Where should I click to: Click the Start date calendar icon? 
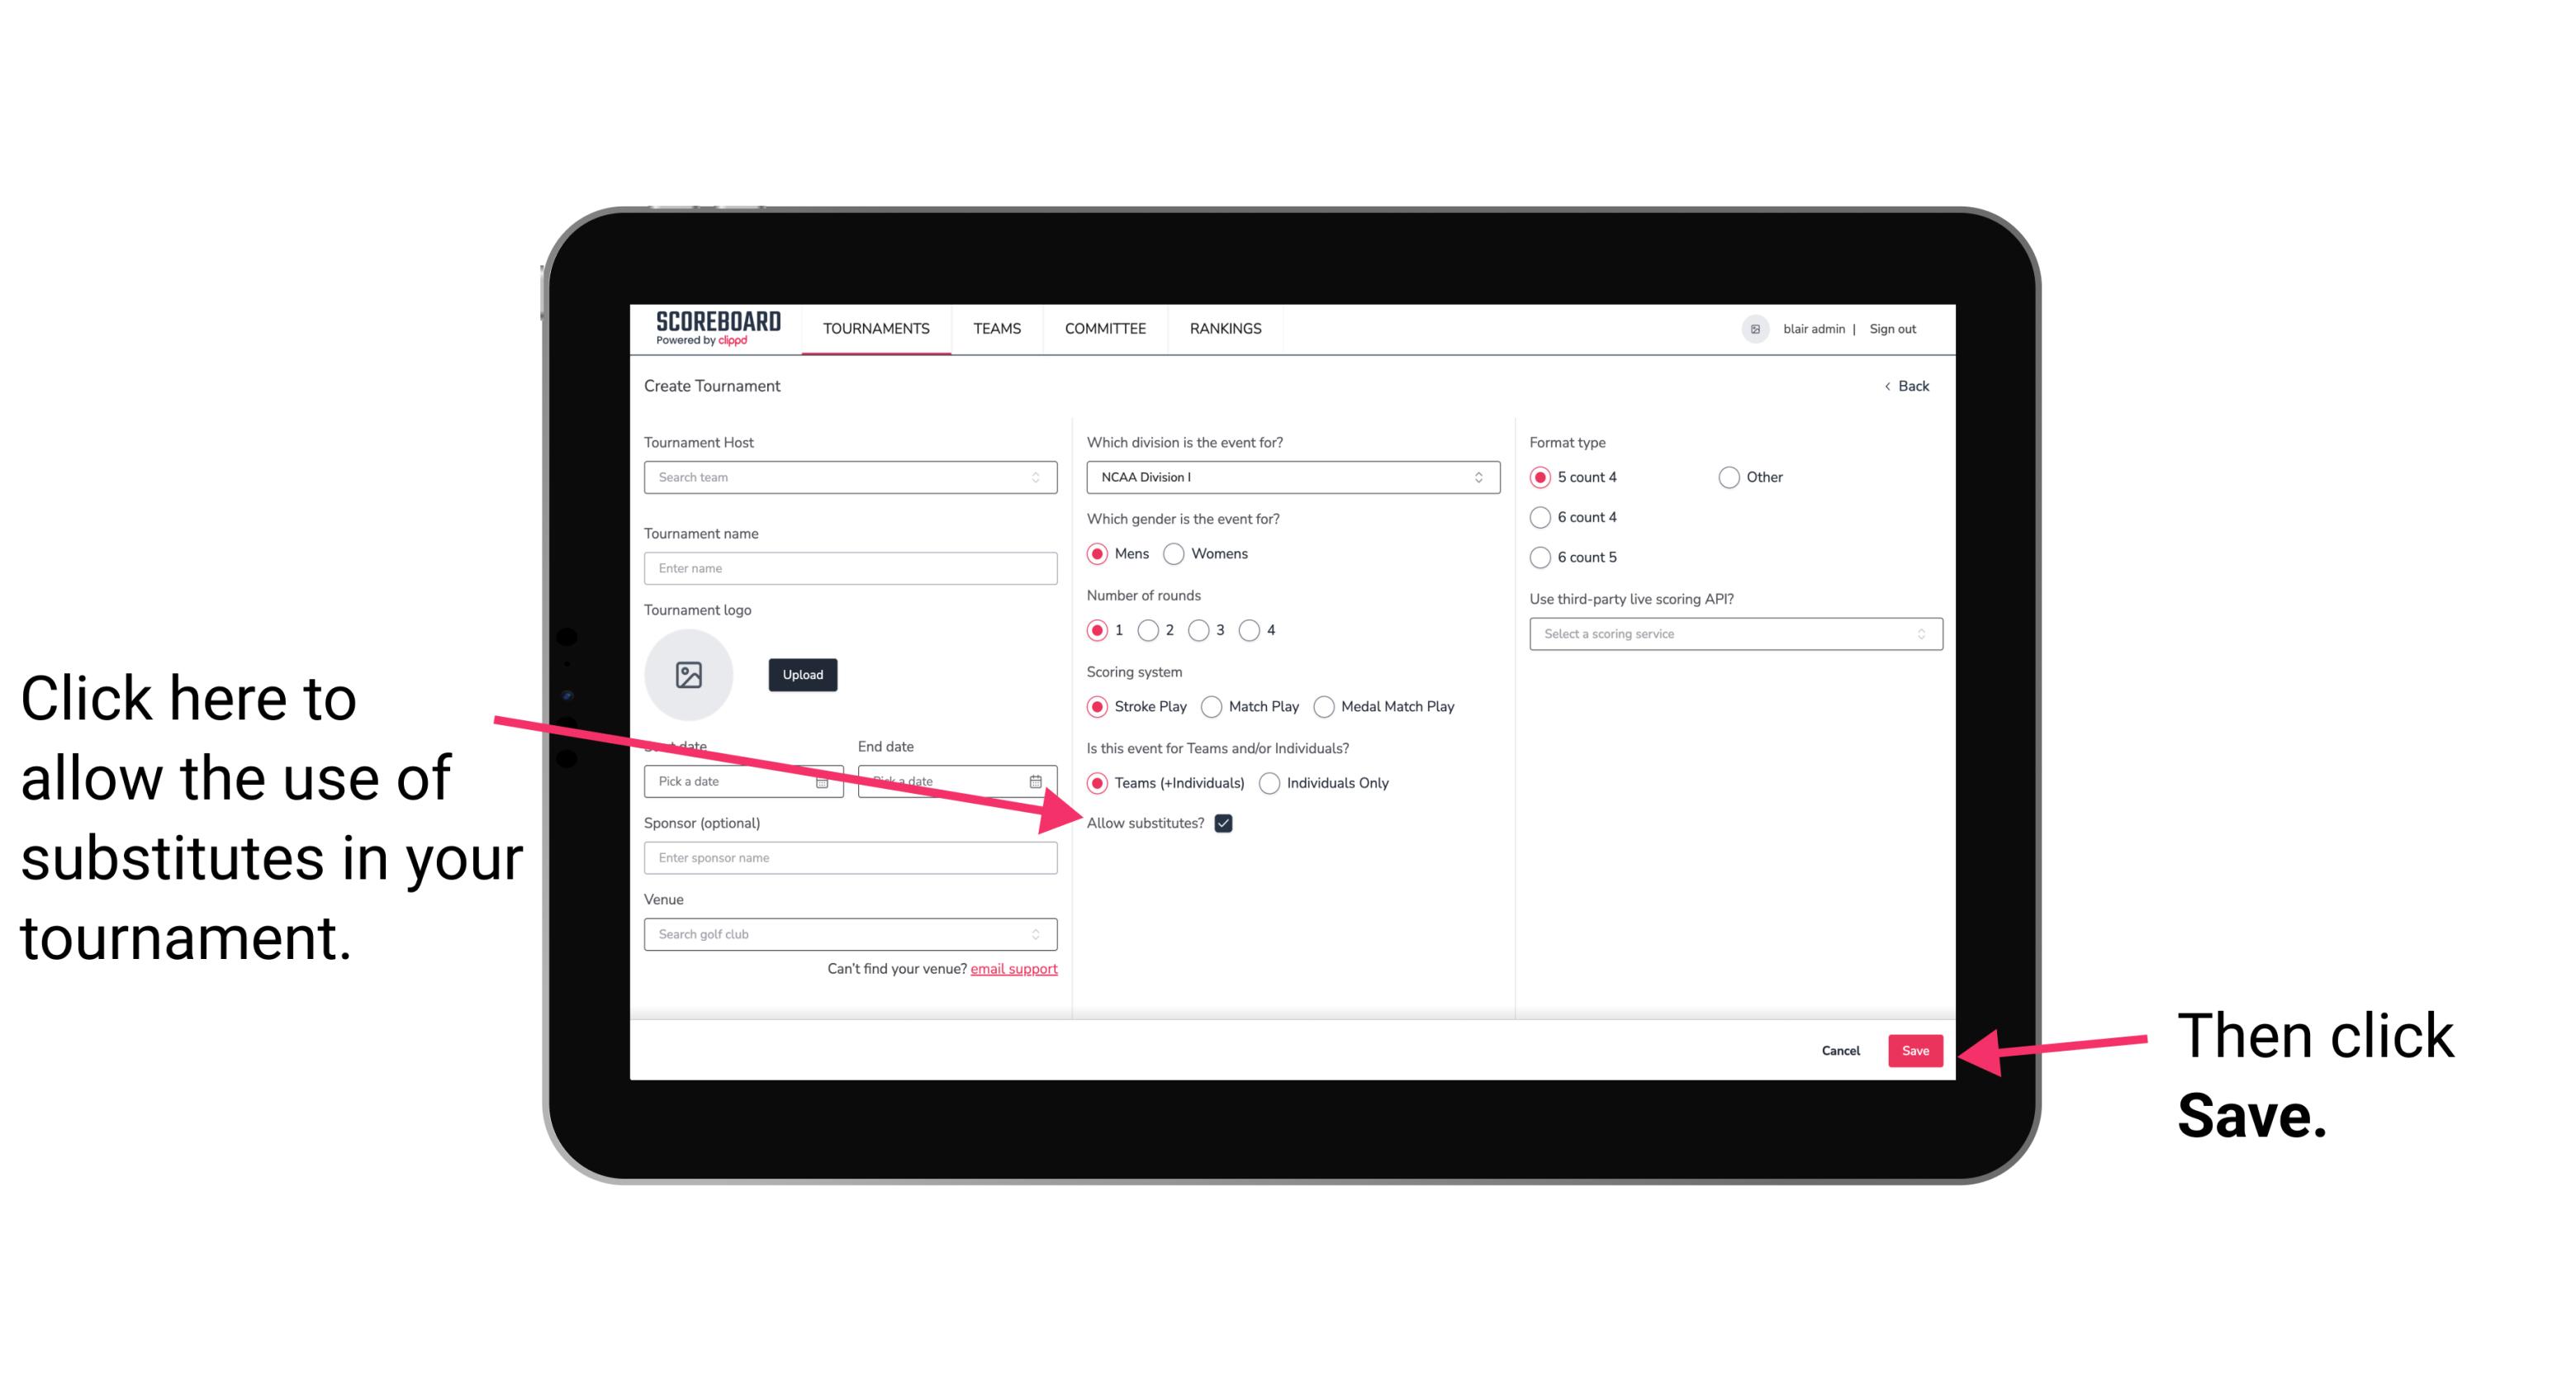(828, 781)
